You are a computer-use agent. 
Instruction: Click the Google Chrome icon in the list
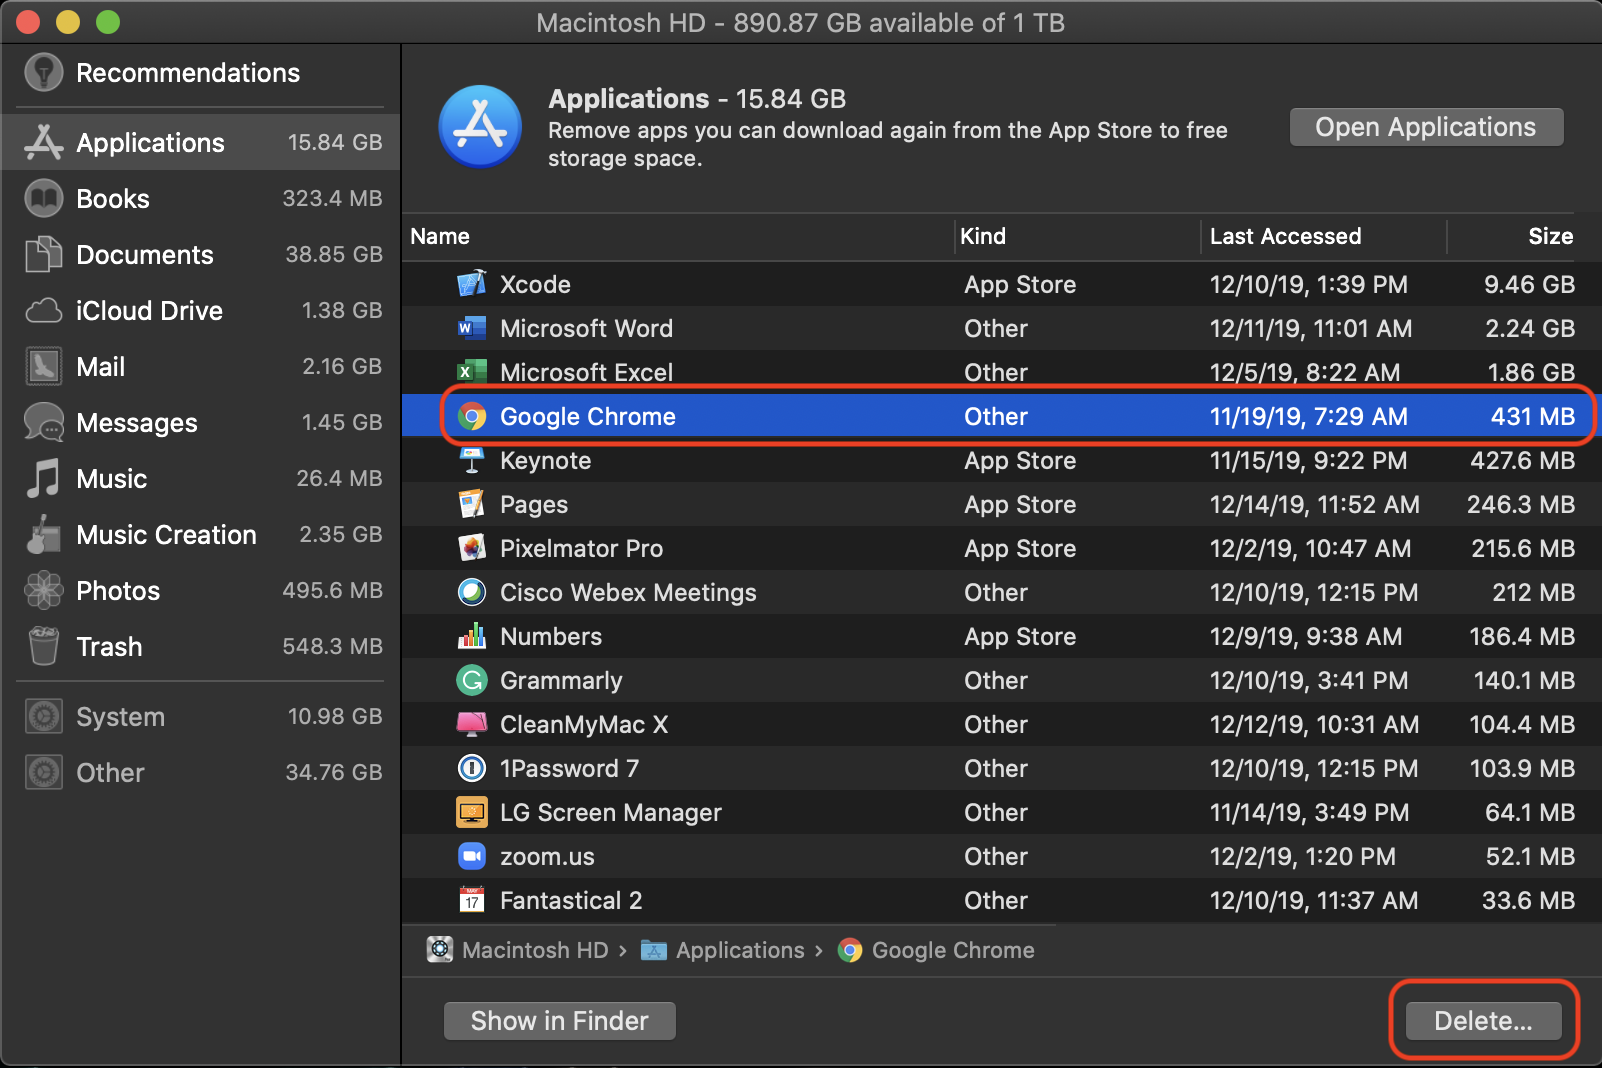tap(472, 416)
